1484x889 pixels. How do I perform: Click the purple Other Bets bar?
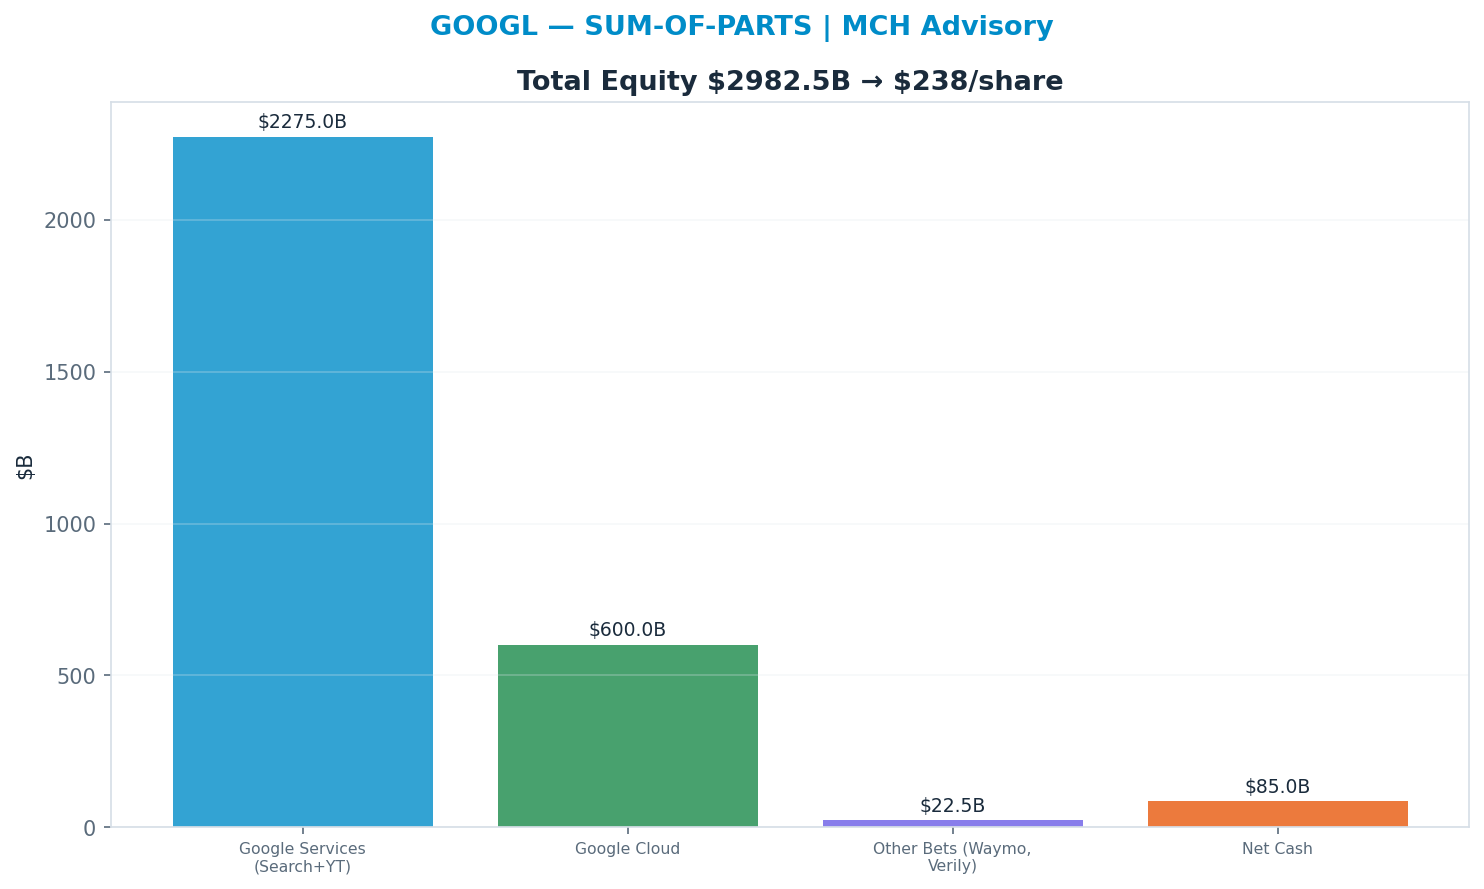(953, 823)
